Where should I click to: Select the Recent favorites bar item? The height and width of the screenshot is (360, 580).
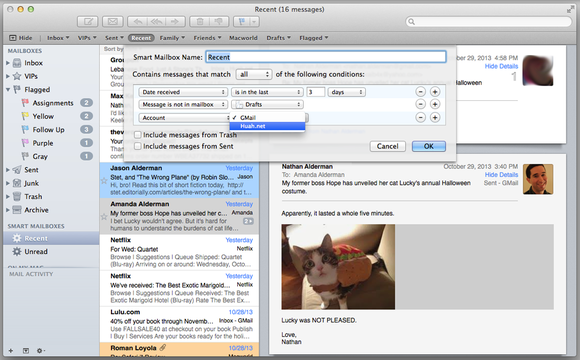(x=141, y=38)
